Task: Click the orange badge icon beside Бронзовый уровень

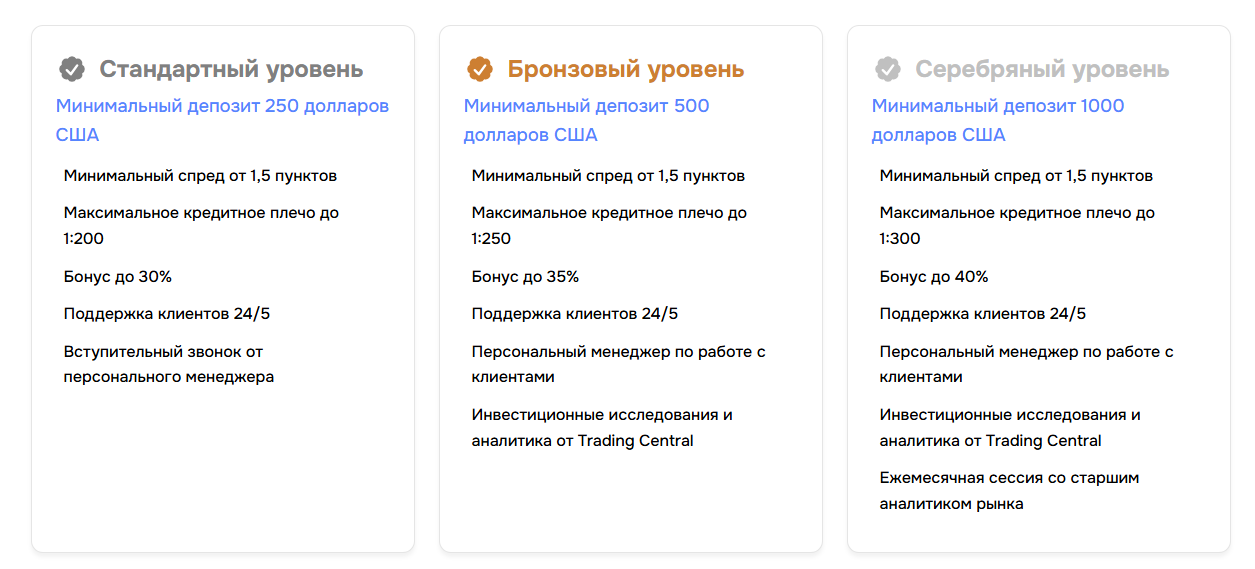Action: (480, 69)
